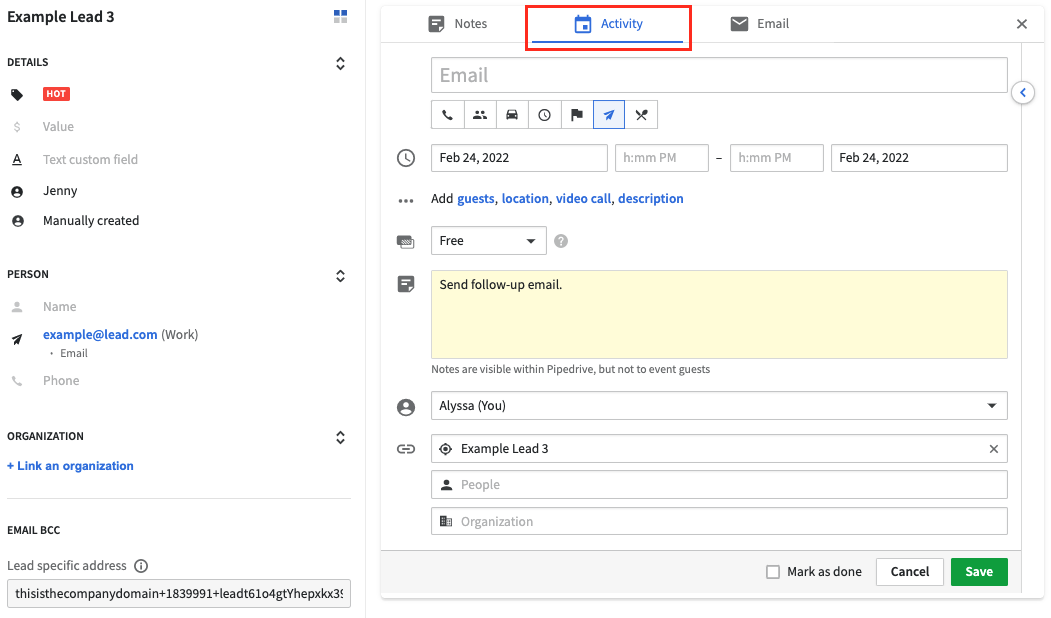The image size is (1051, 618).
Task: Select the Lunch activity type icon
Action: pyautogui.click(x=641, y=115)
